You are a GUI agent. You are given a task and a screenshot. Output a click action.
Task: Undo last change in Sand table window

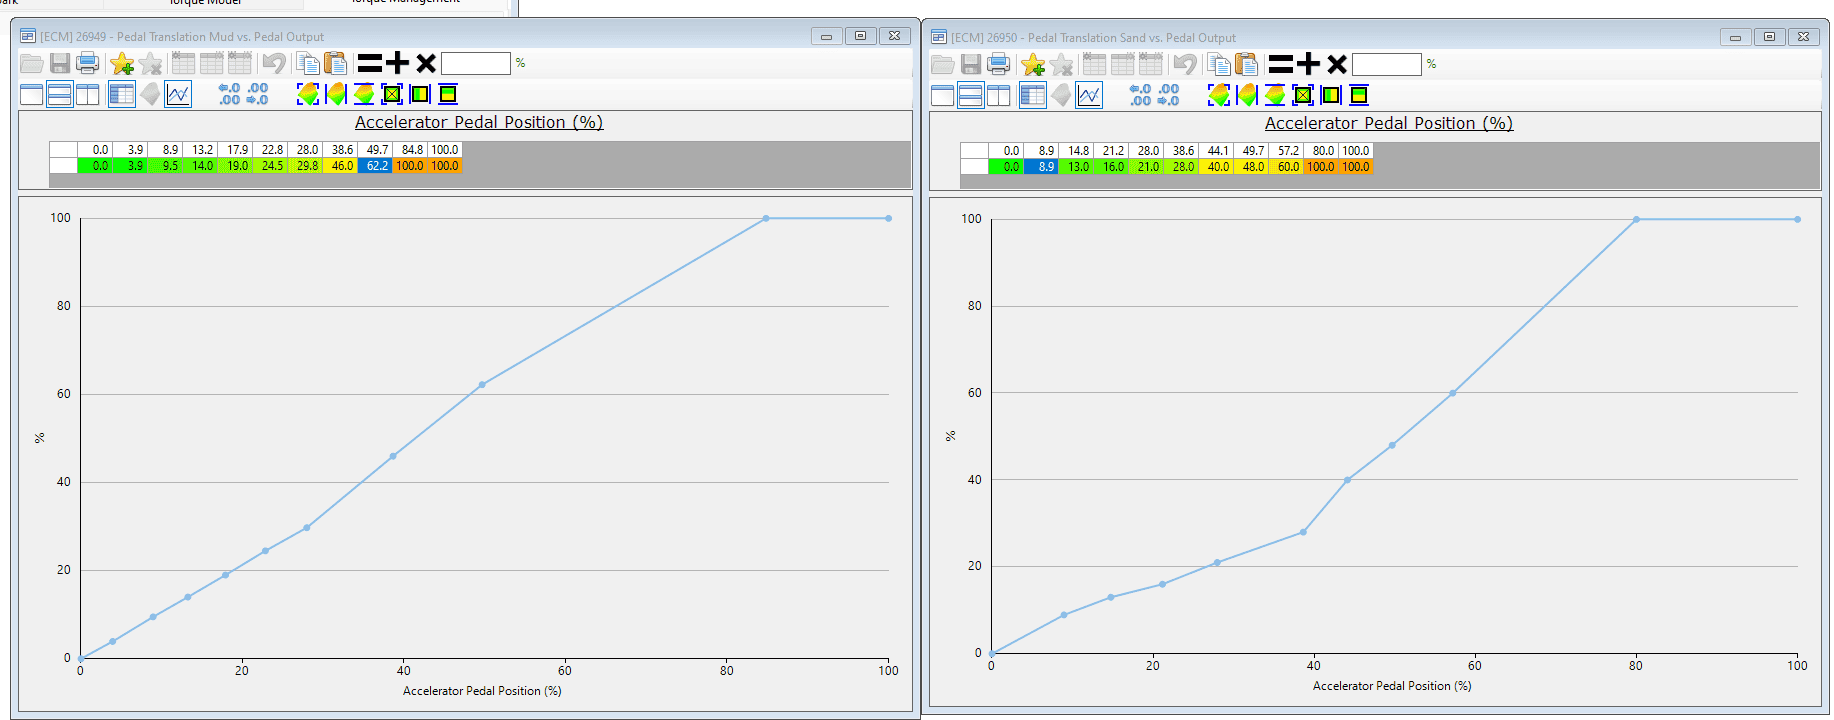(x=1185, y=65)
